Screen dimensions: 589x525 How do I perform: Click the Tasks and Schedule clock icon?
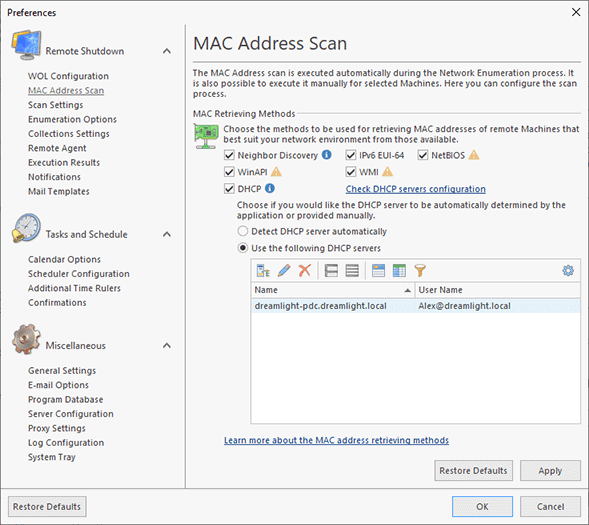[x=26, y=228]
